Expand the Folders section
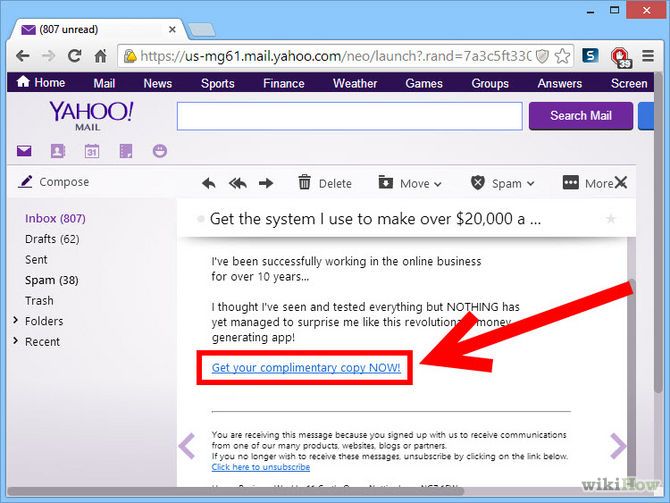This screenshot has width=670, height=503. point(15,320)
